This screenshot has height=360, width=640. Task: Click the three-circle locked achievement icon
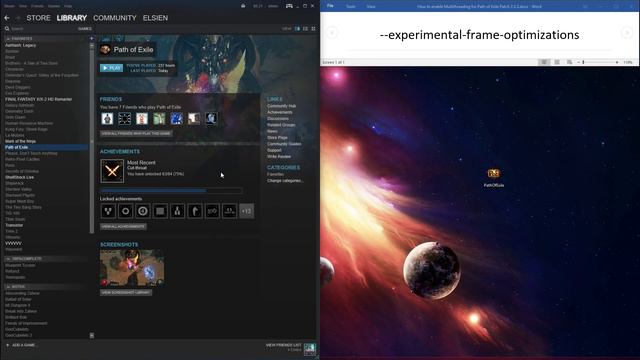click(x=108, y=211)
